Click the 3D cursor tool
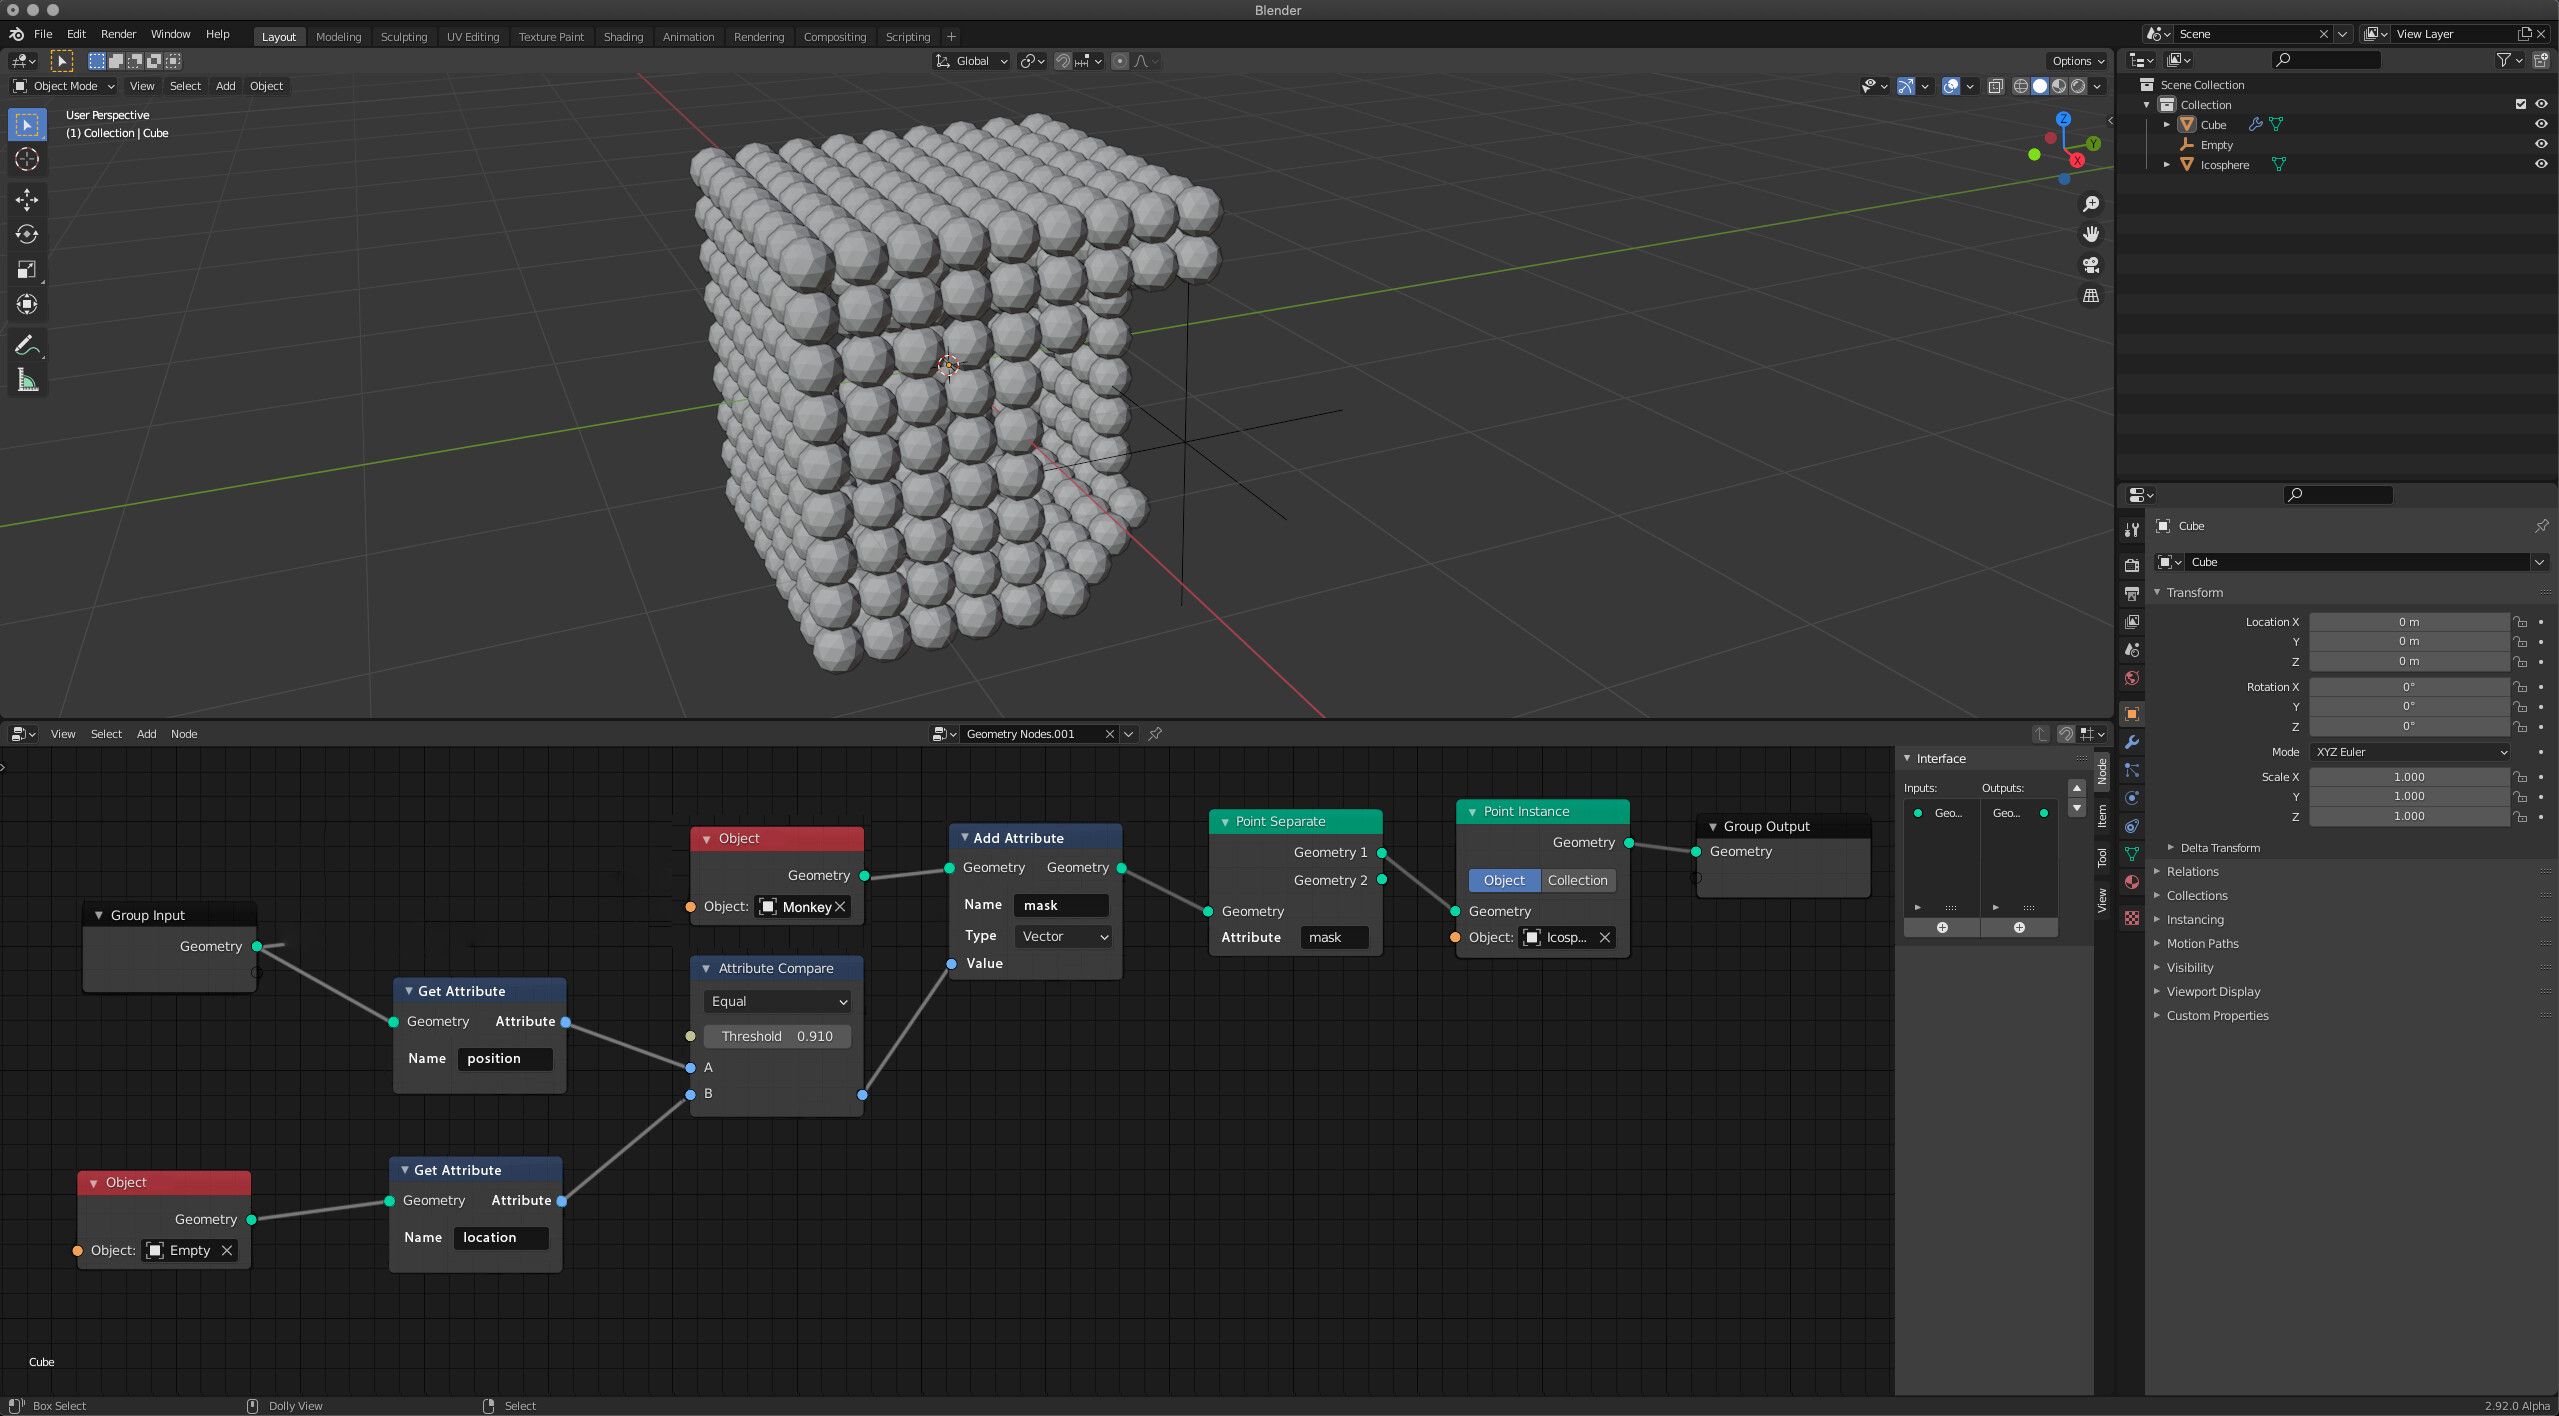Screen dimensions: 2559x1416 click(x=27, y=159)
